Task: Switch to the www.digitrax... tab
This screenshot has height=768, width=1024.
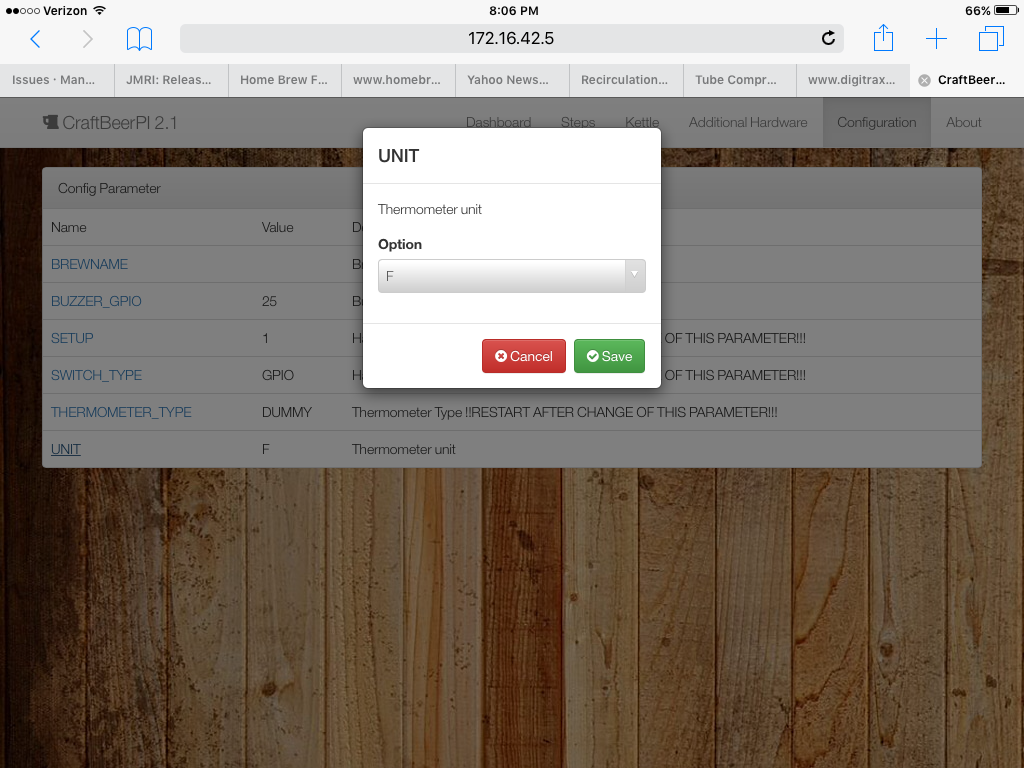Action: (853, 80)
